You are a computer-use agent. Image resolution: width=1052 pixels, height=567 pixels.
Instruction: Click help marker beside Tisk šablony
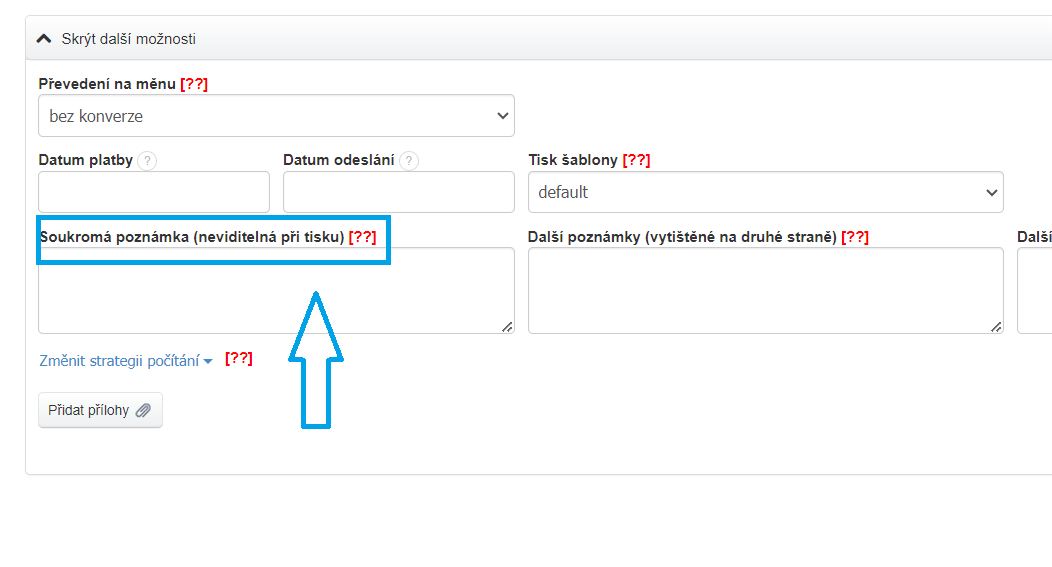(636, 160)
